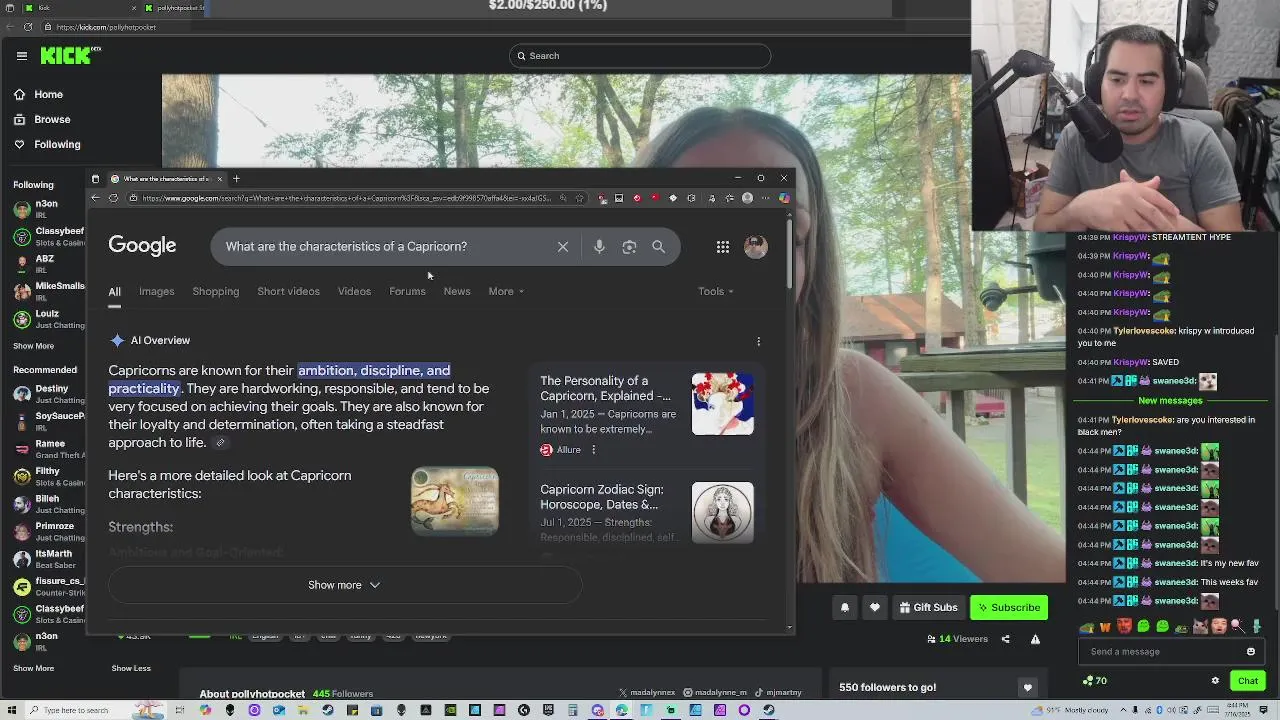This screenshot has width=1280, height=720.
Task: Click the Allure article thumbnail
Action: (723, 404)
